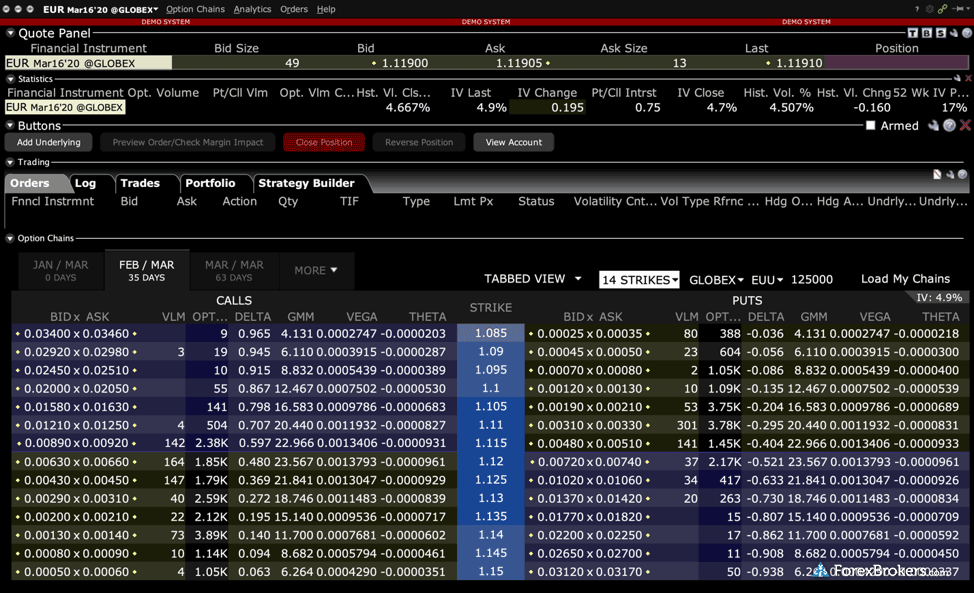
Task: Click the S icon in Quote Panel
Action: click(939, 33)
